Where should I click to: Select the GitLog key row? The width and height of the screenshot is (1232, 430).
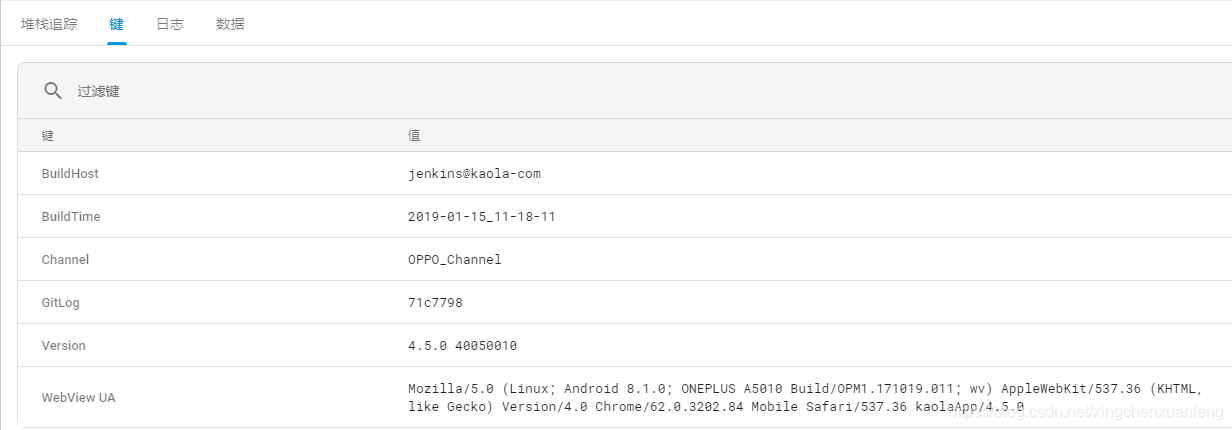click(62, 302)
